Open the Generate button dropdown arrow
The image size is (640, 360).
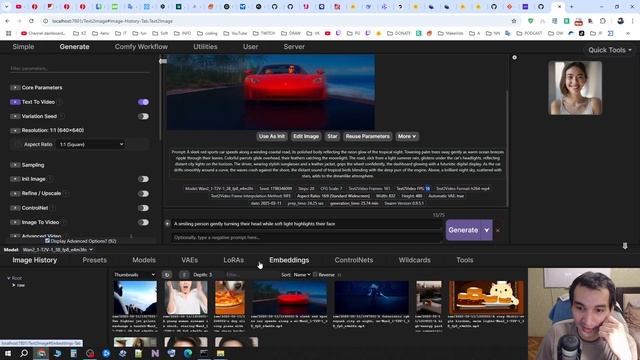[x=487, y=230]
